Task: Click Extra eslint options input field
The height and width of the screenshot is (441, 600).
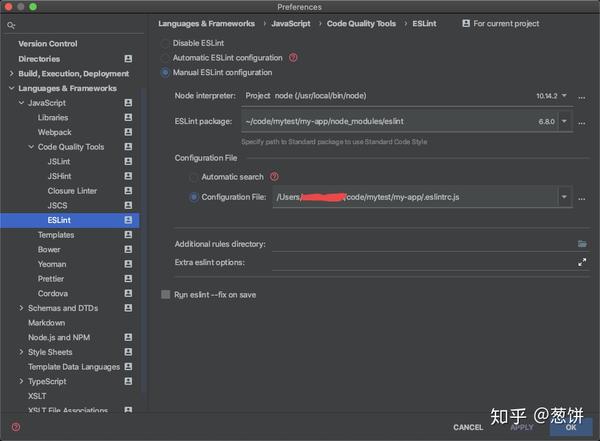Action: (423, 262)
